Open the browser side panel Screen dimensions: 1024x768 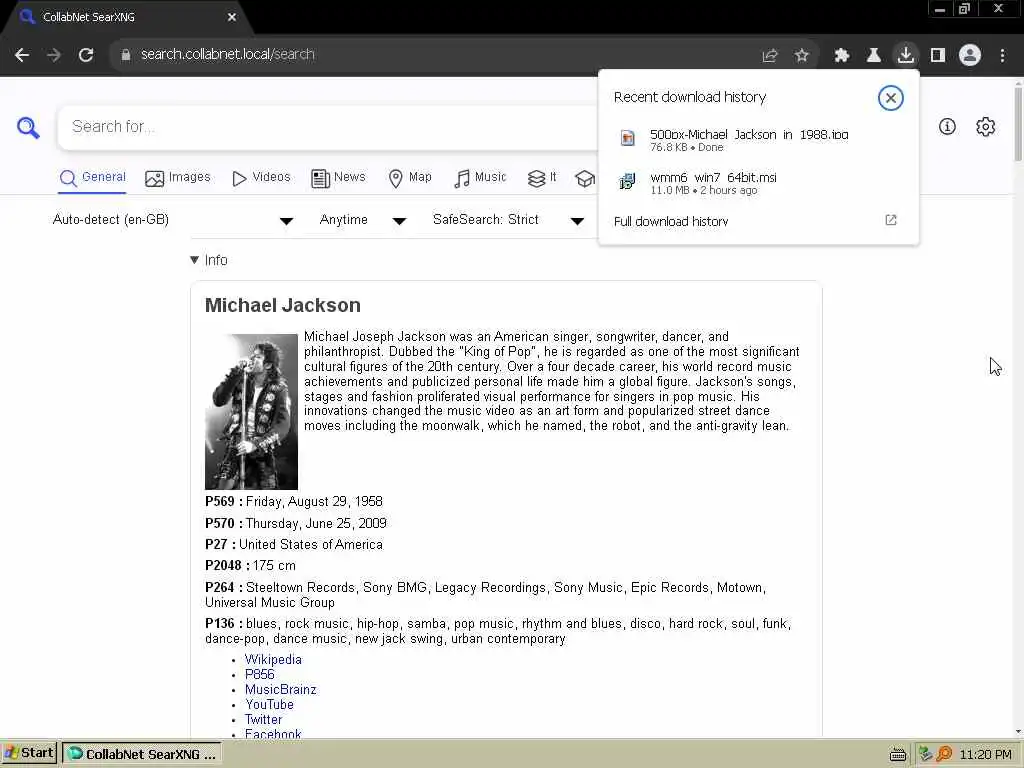938,56
